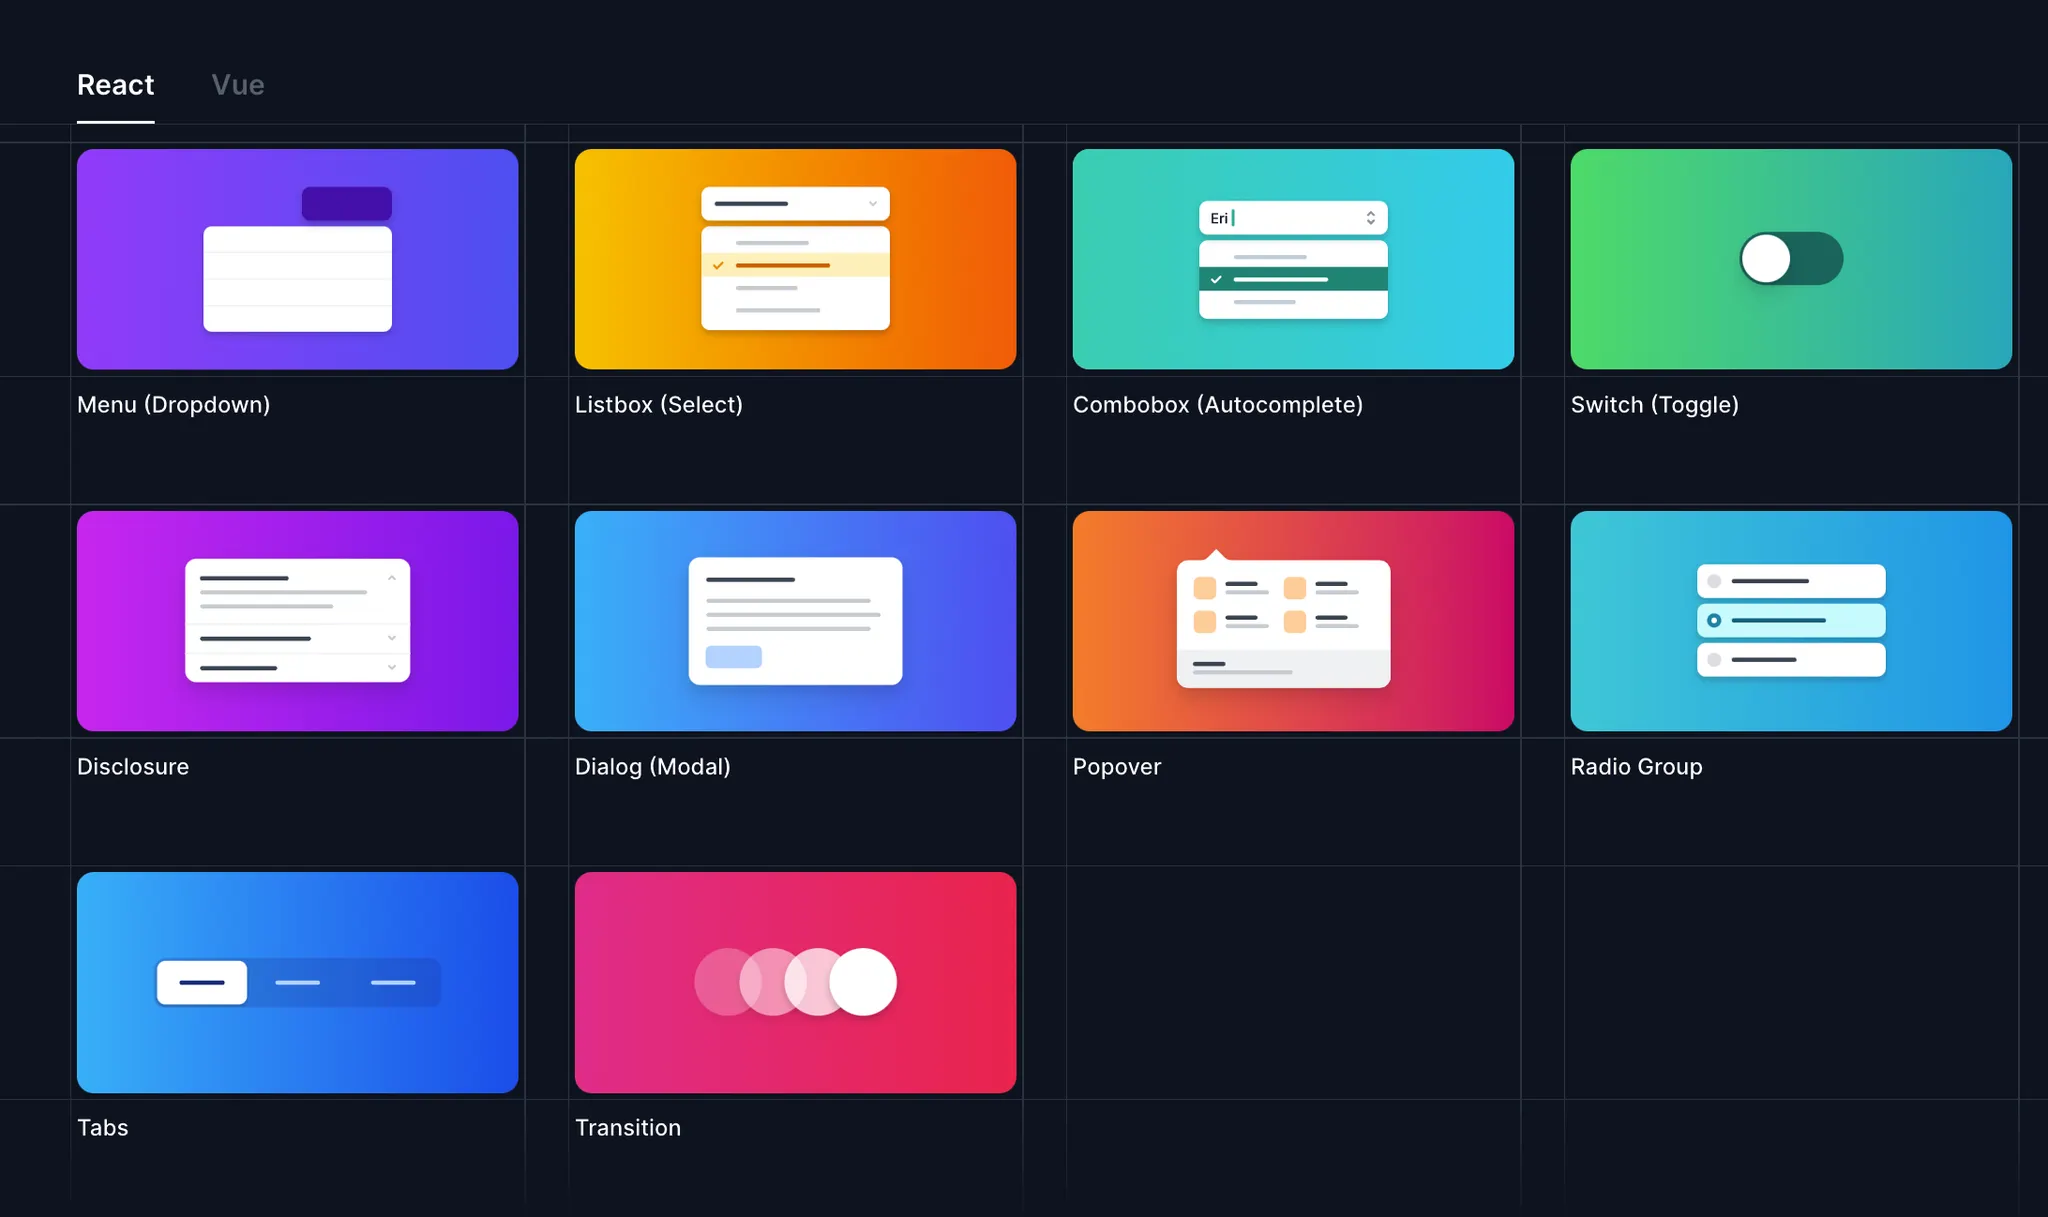Click the active white tab in Tabs illustration
This screenshot has height=1217, width=2048.
pos(202,982)
